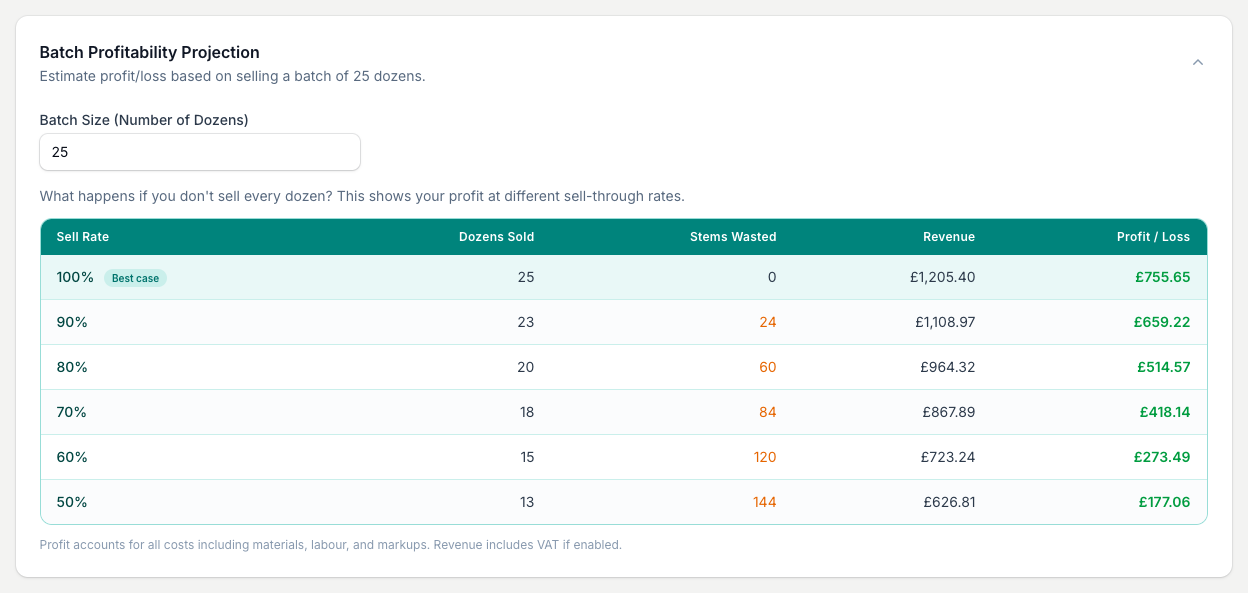Click dozens sold value 20
The height and width of the screenshot is (593, 1248).
pos(526,367)
